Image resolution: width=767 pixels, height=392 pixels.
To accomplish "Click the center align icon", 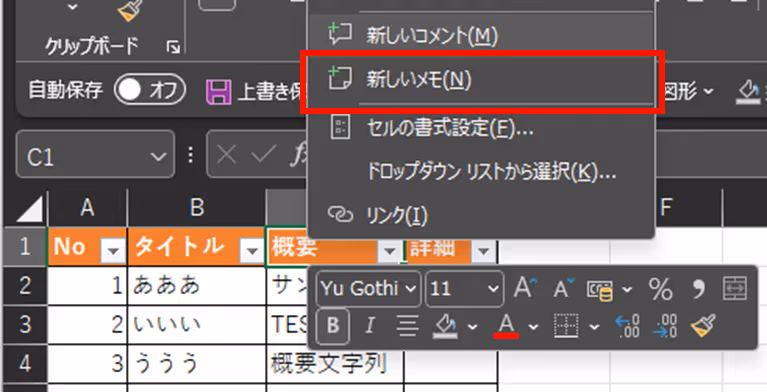I will pyautogui.click(x=407, y=325).
